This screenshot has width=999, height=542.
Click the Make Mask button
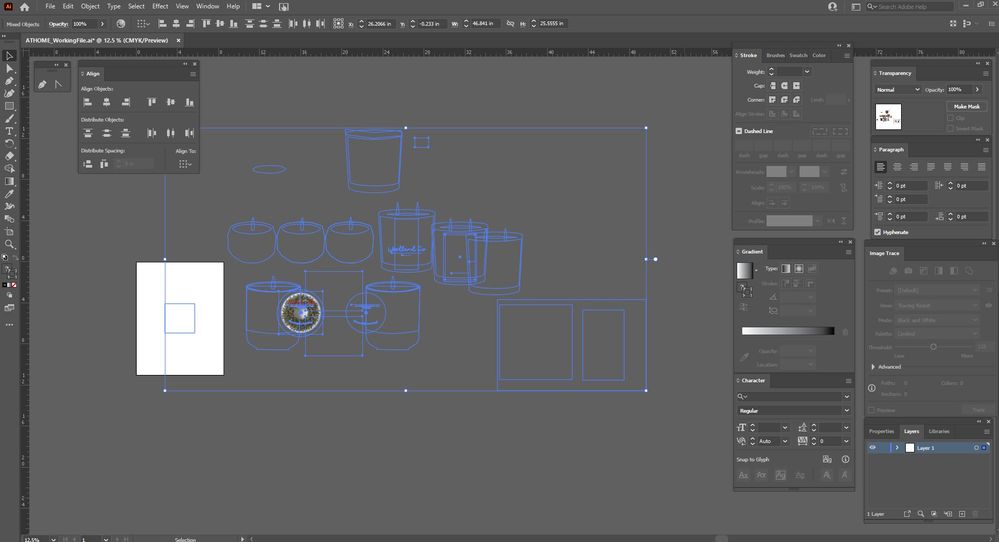(967, 106)
